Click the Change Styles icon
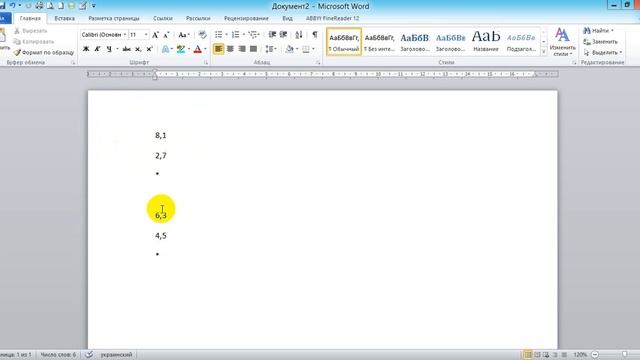The image size is (640, 360). (x=562, y=42)
